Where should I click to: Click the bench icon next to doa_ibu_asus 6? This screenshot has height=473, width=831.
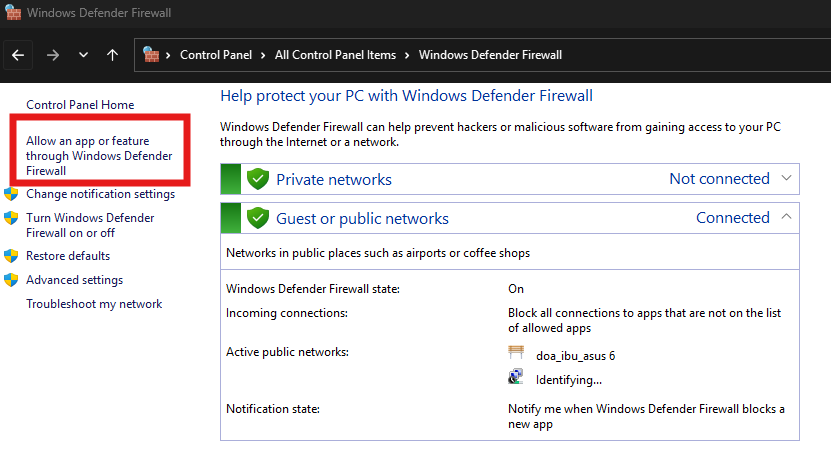516,353
